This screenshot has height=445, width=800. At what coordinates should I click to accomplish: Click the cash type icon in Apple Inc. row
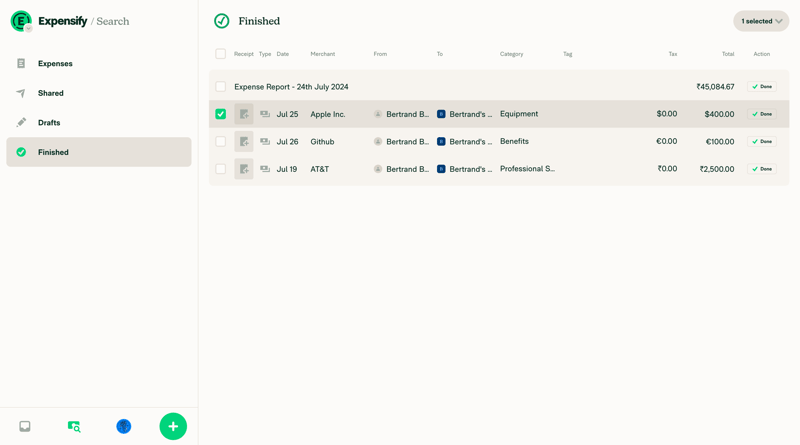click(x=265, y=114)
